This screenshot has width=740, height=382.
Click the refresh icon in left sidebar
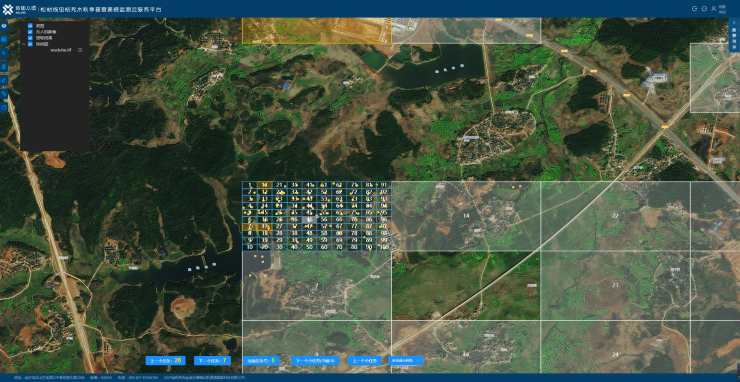coord(4,108)
